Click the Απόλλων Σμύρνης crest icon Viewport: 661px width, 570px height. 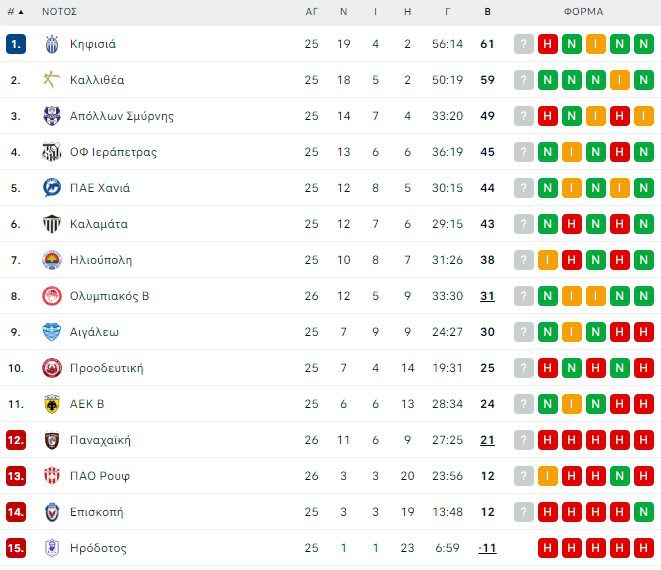pos(52,116)
